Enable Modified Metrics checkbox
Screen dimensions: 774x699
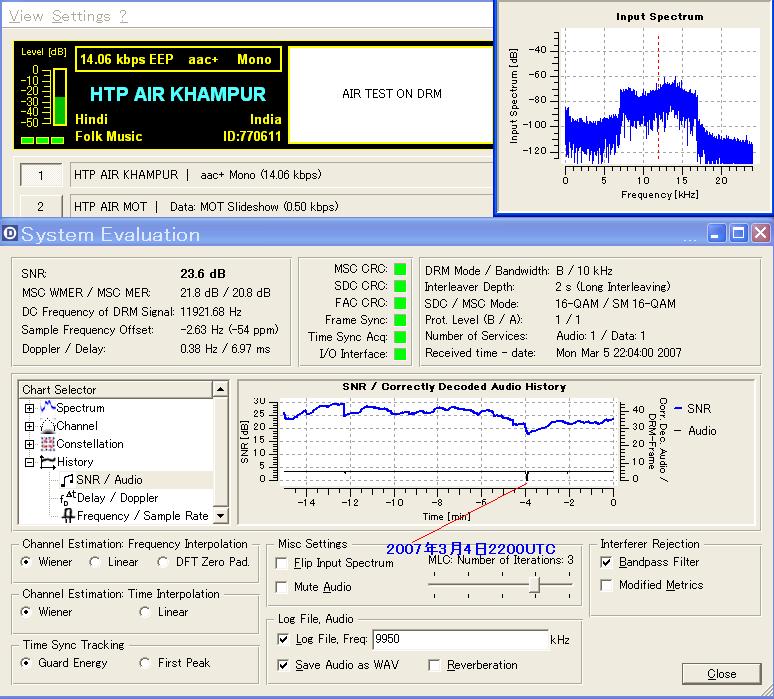(606, 585)
